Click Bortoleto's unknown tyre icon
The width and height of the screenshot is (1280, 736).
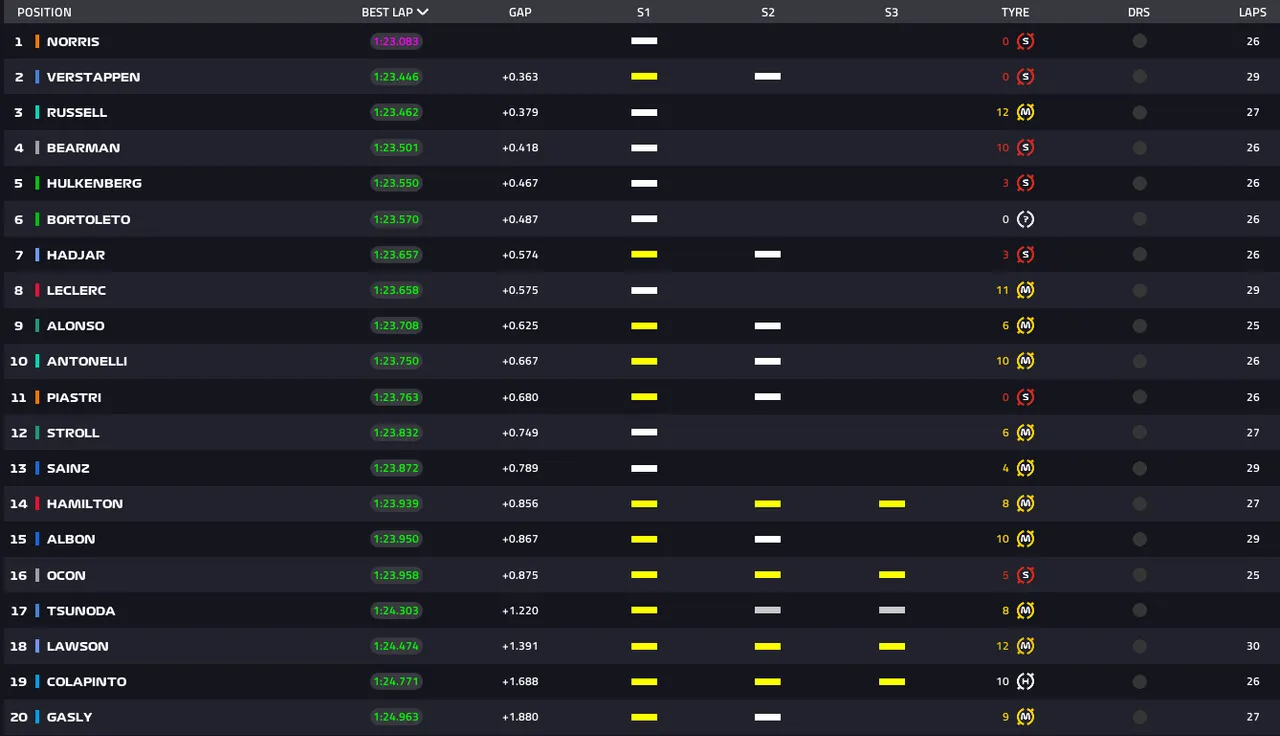(1025, 220)
